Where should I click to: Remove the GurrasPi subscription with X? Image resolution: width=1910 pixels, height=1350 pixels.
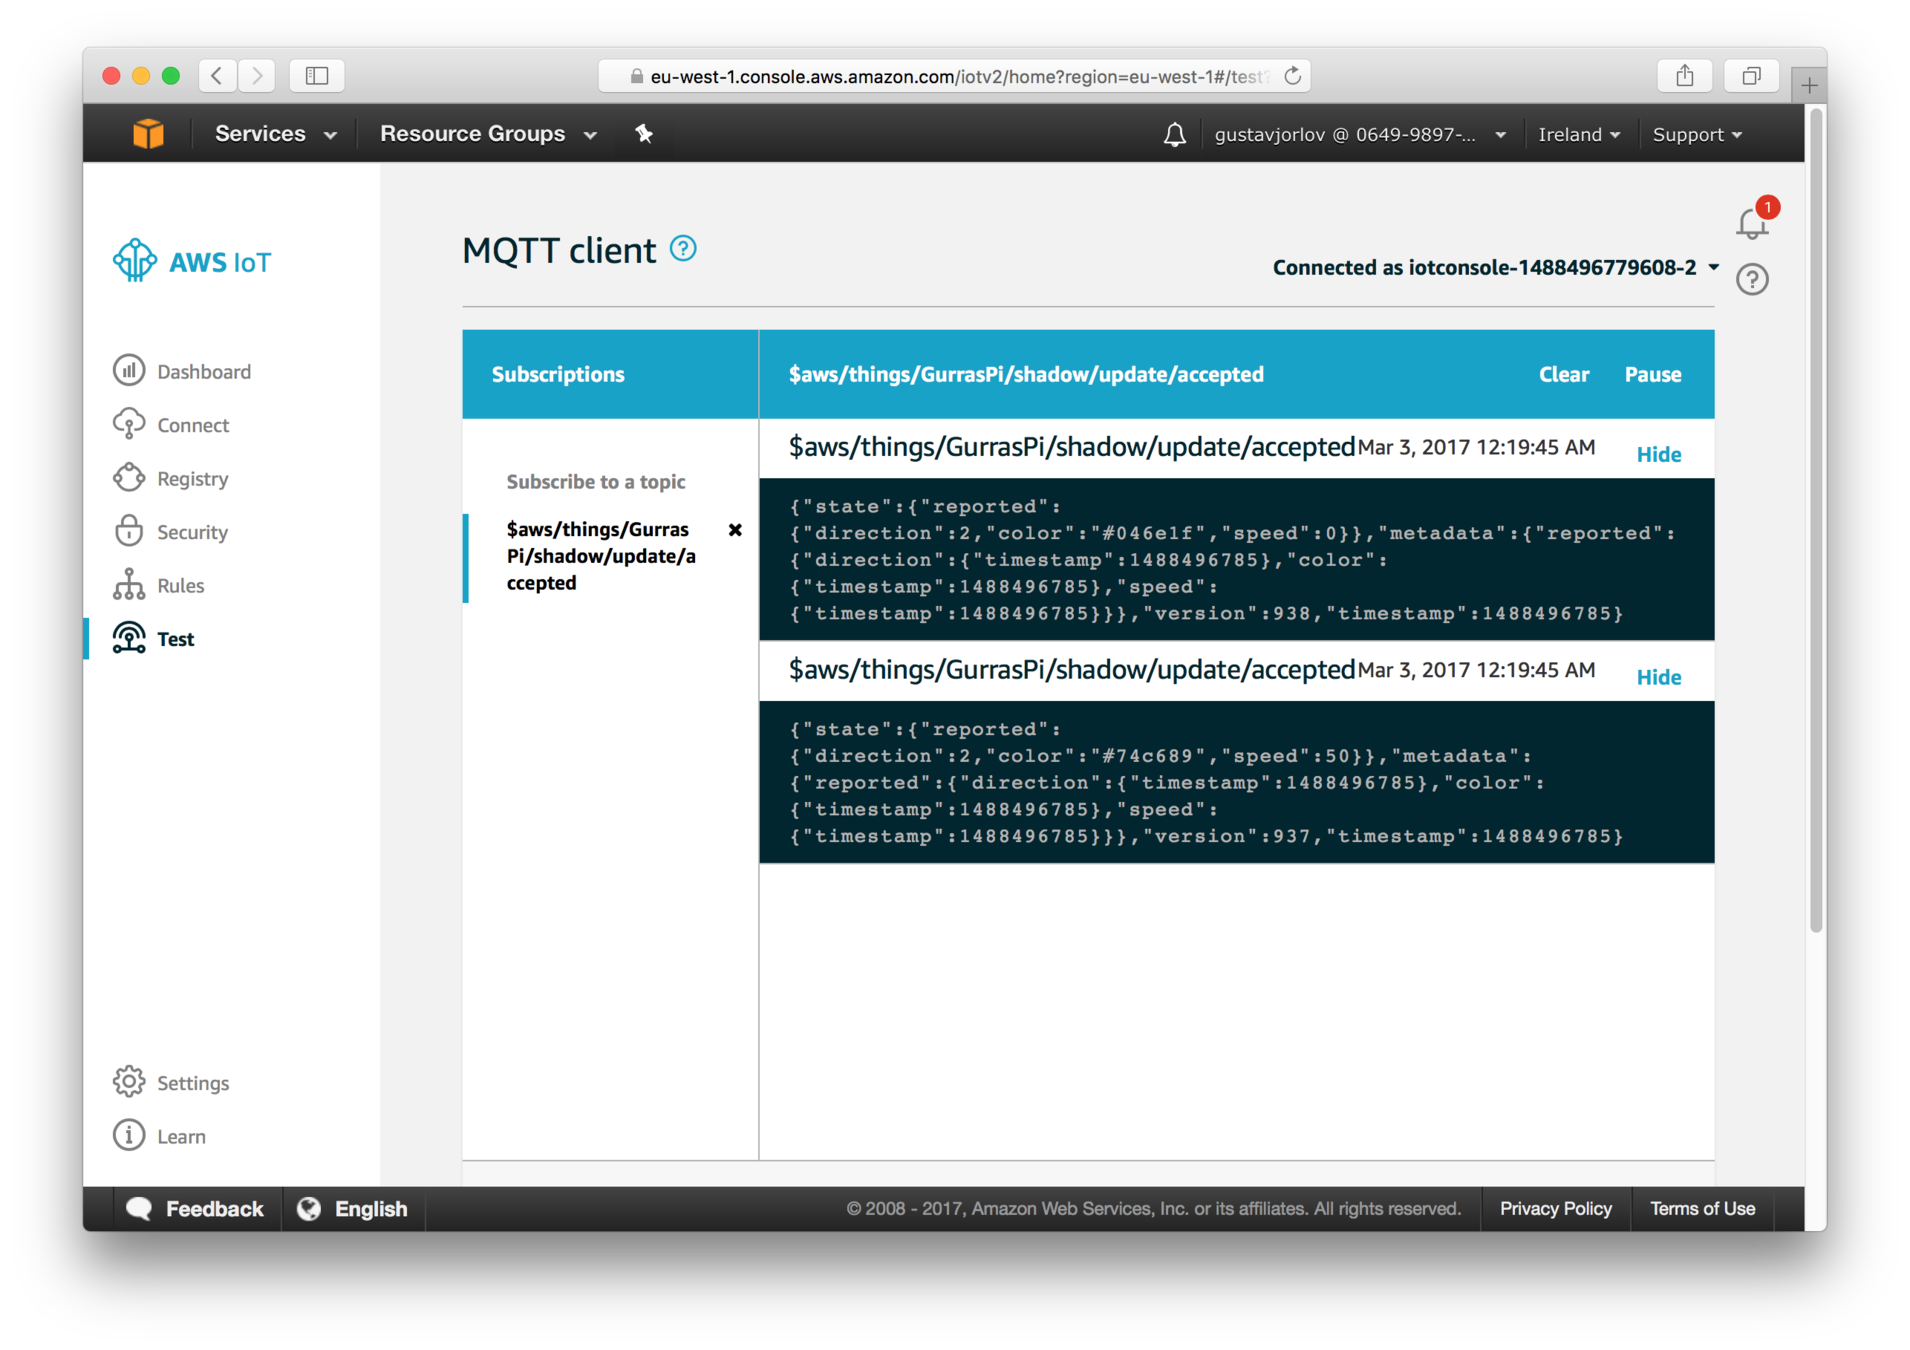(735, 530)
